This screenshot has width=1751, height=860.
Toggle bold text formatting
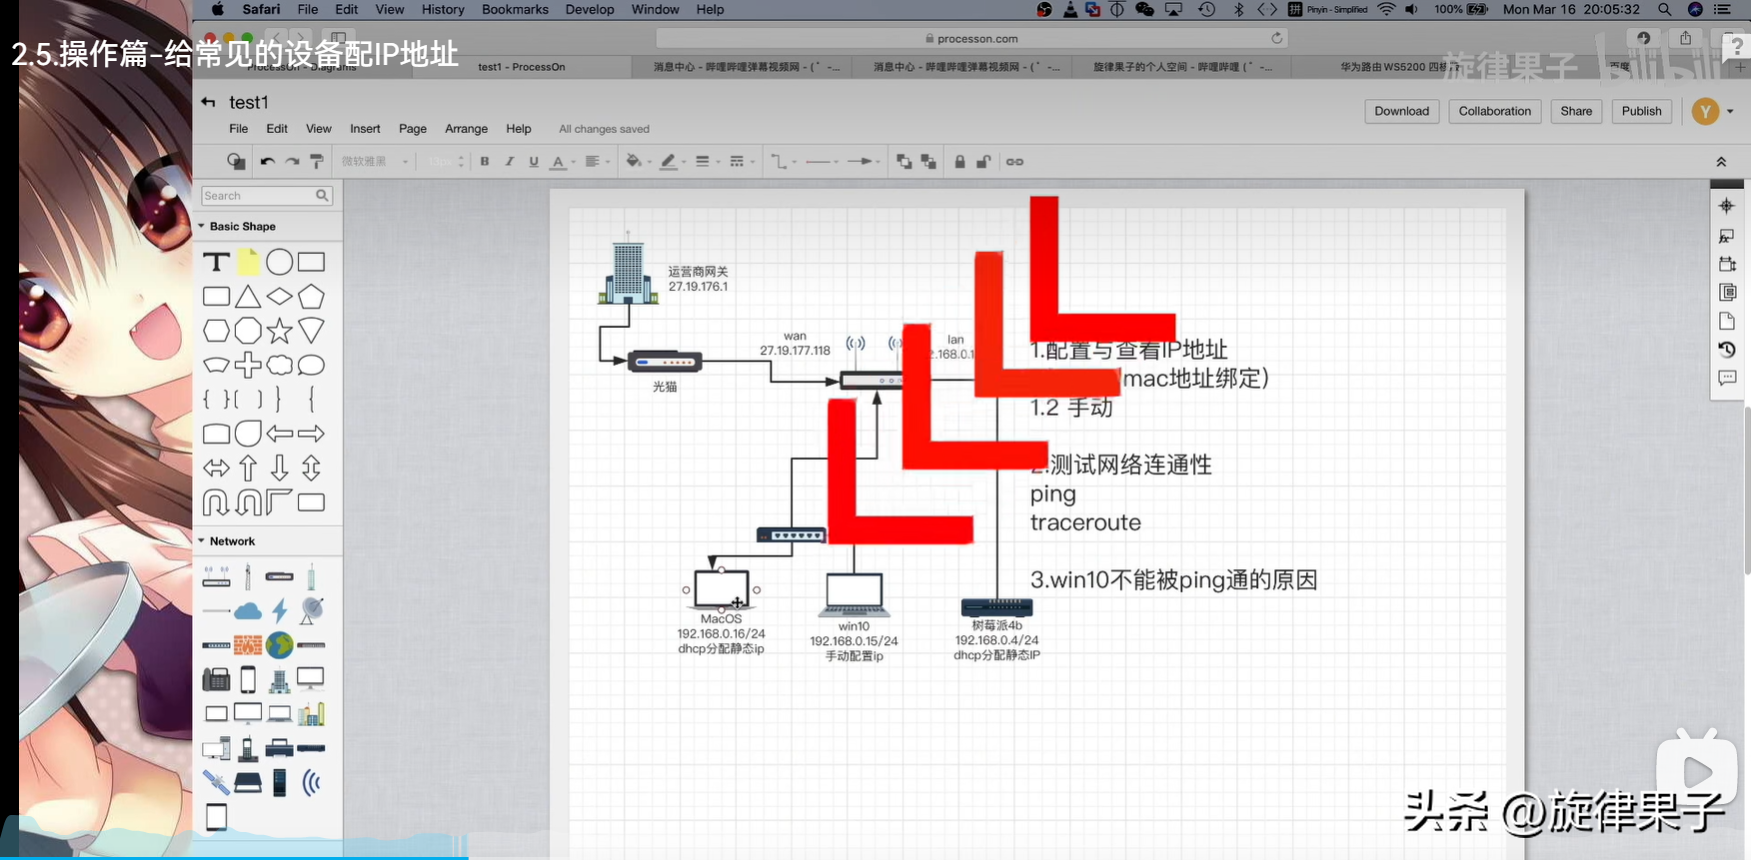pos(485,161)
